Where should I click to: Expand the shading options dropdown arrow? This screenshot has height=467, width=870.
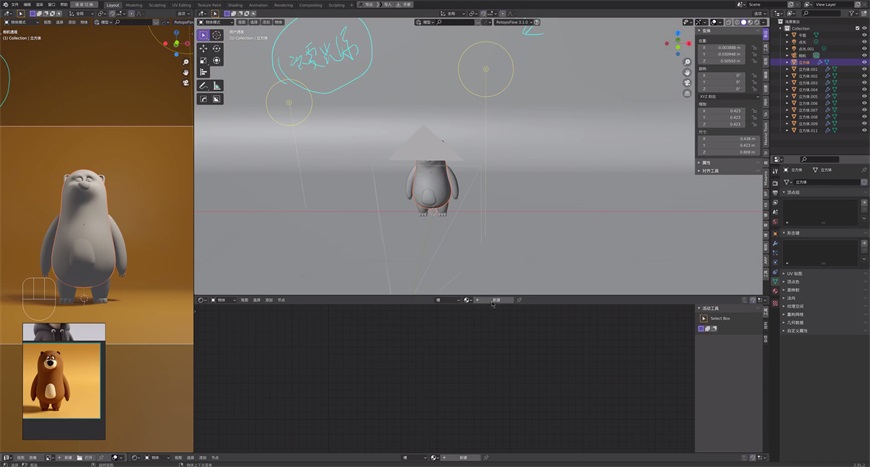click(764, 22)
